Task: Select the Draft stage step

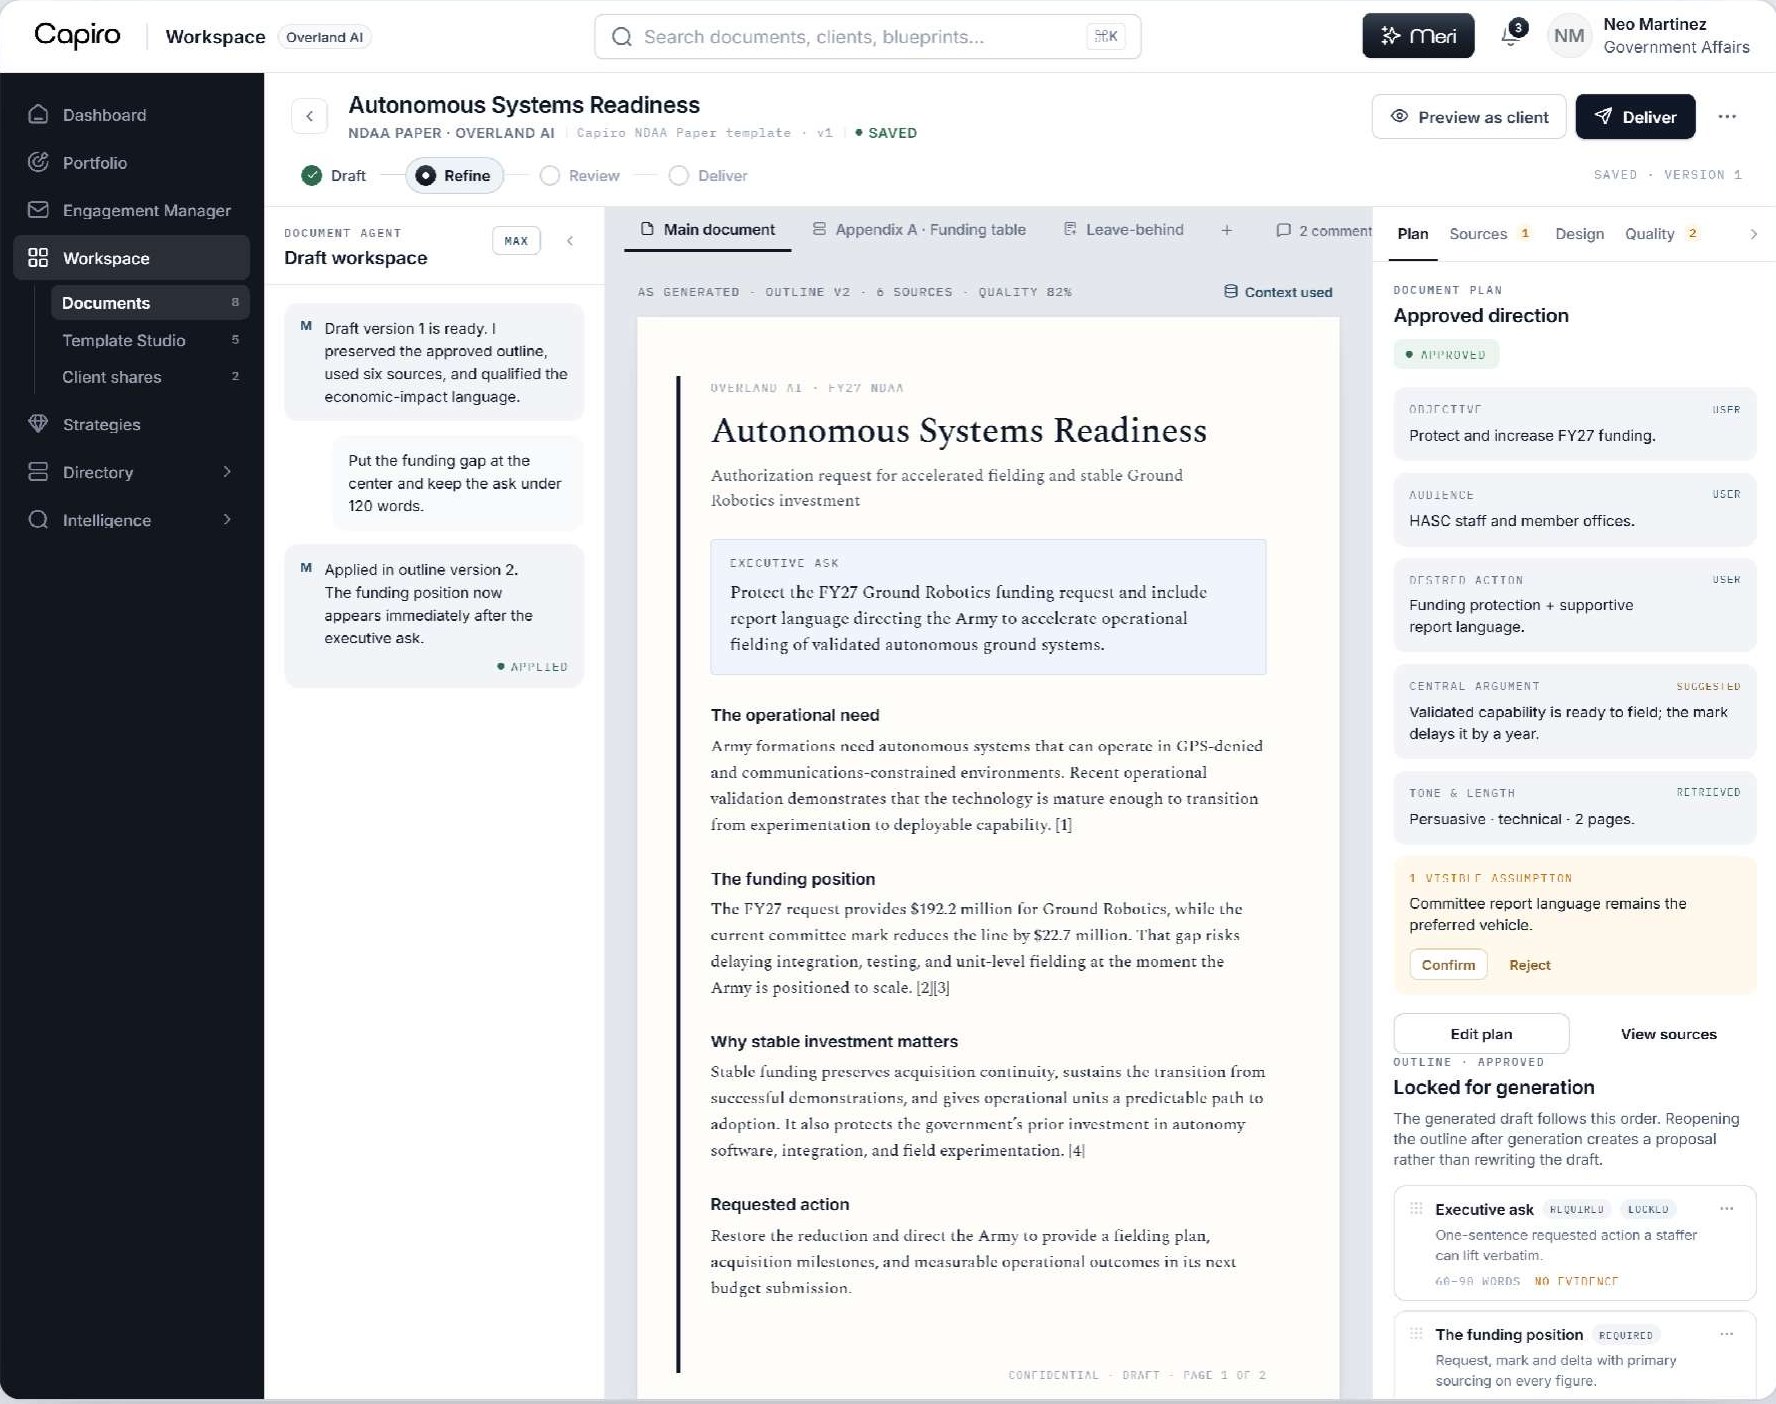Action: point(334,175)
